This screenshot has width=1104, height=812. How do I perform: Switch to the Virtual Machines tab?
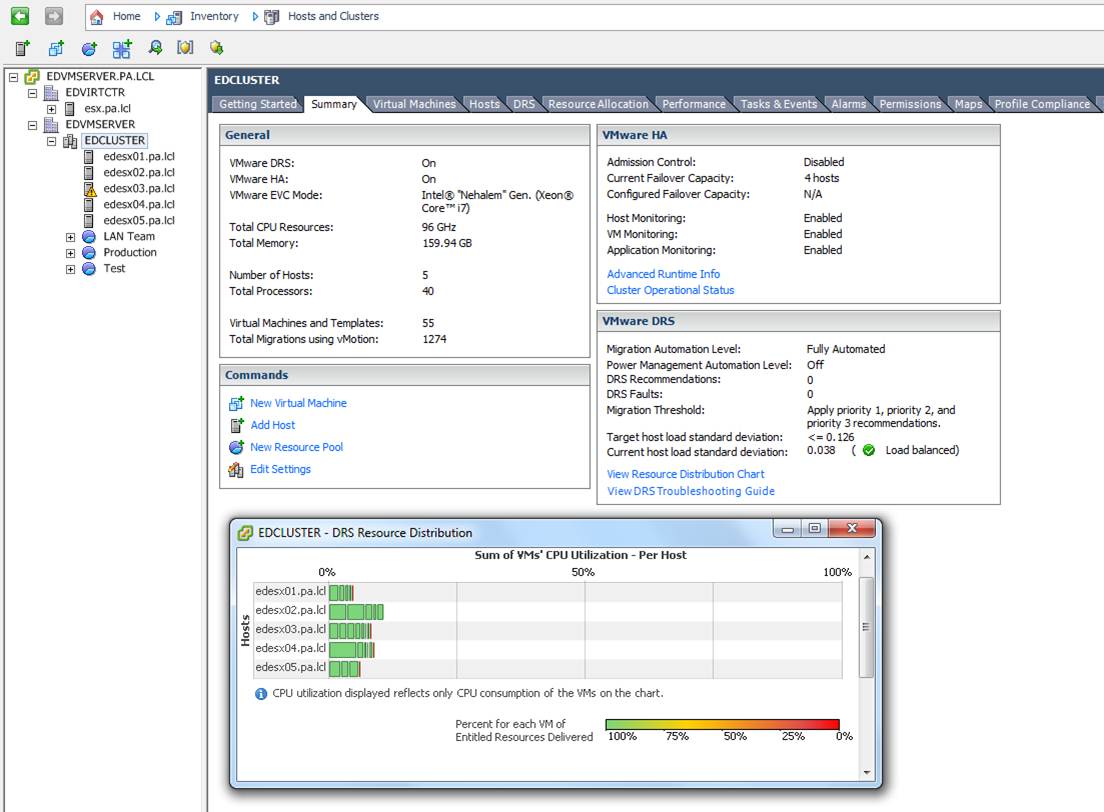coord(414,104)
